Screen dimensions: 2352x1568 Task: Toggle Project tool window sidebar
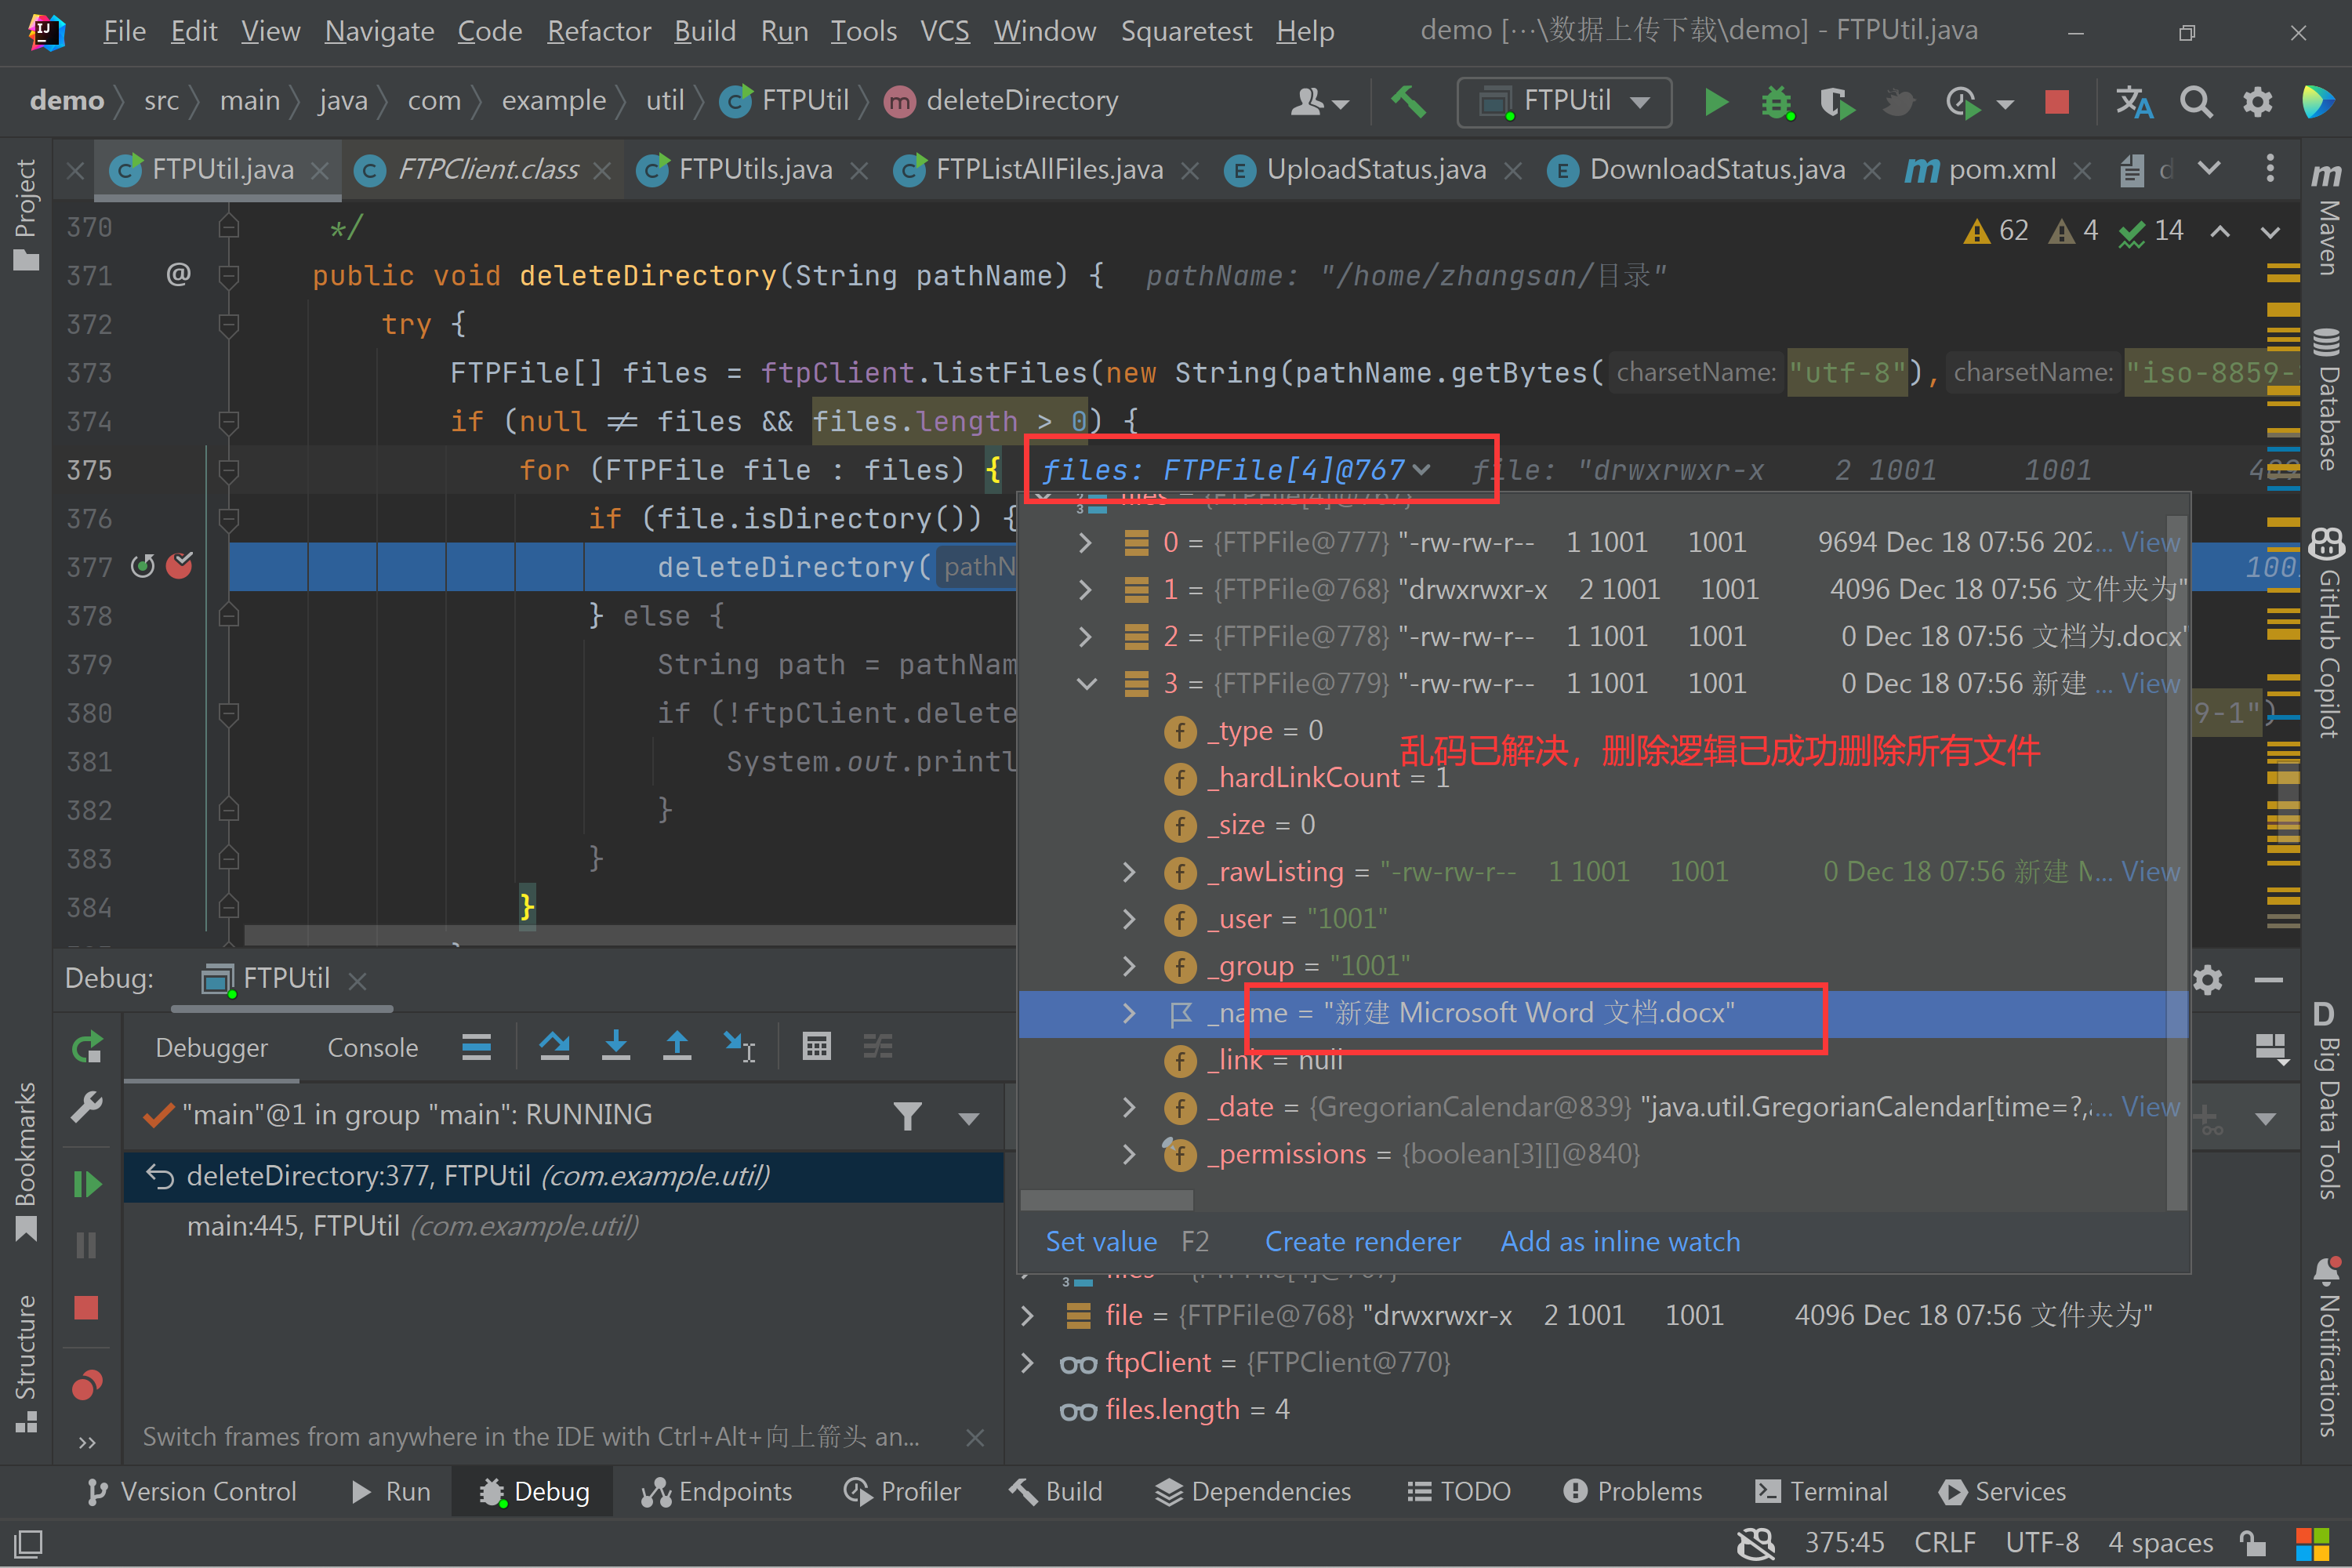point(26,213)
